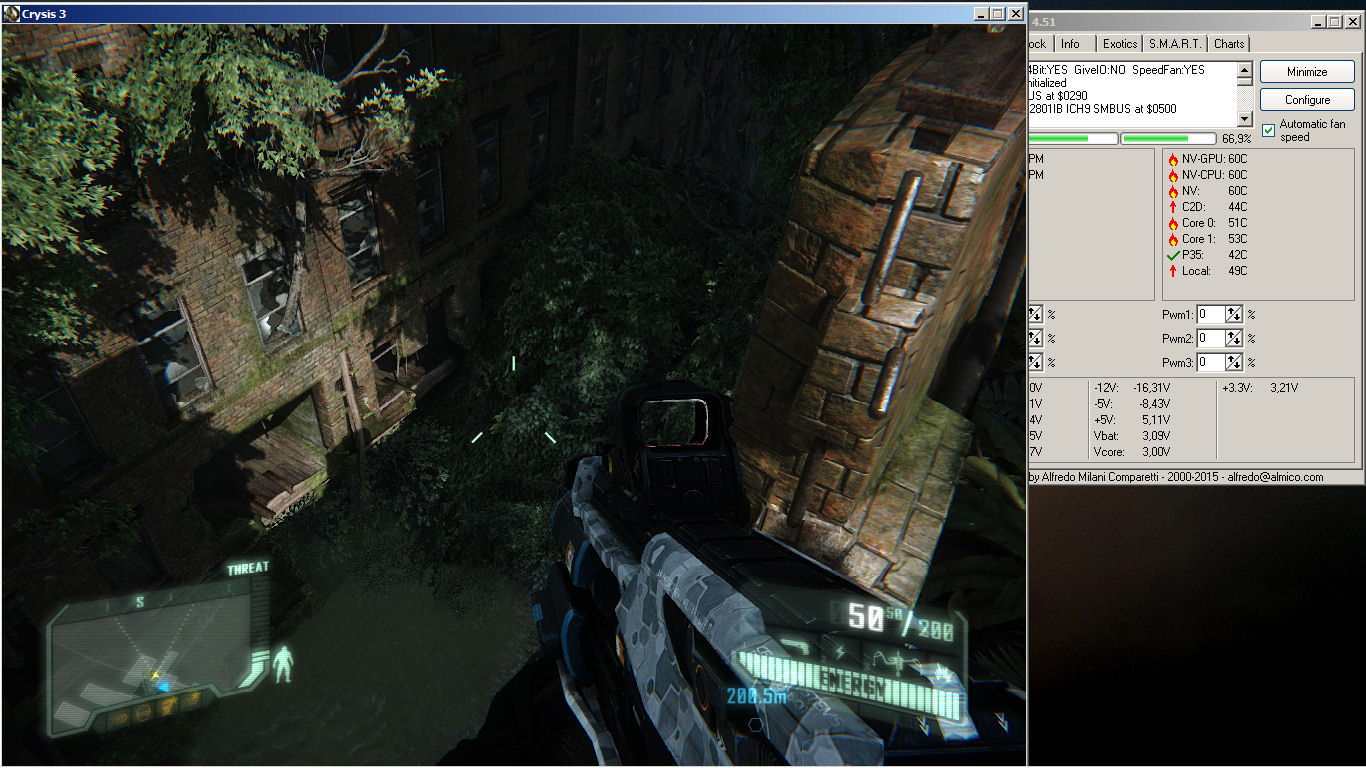The image size is (1366, 768).
Task: Click the 66,9% usage text
Action: [1236, 139]
